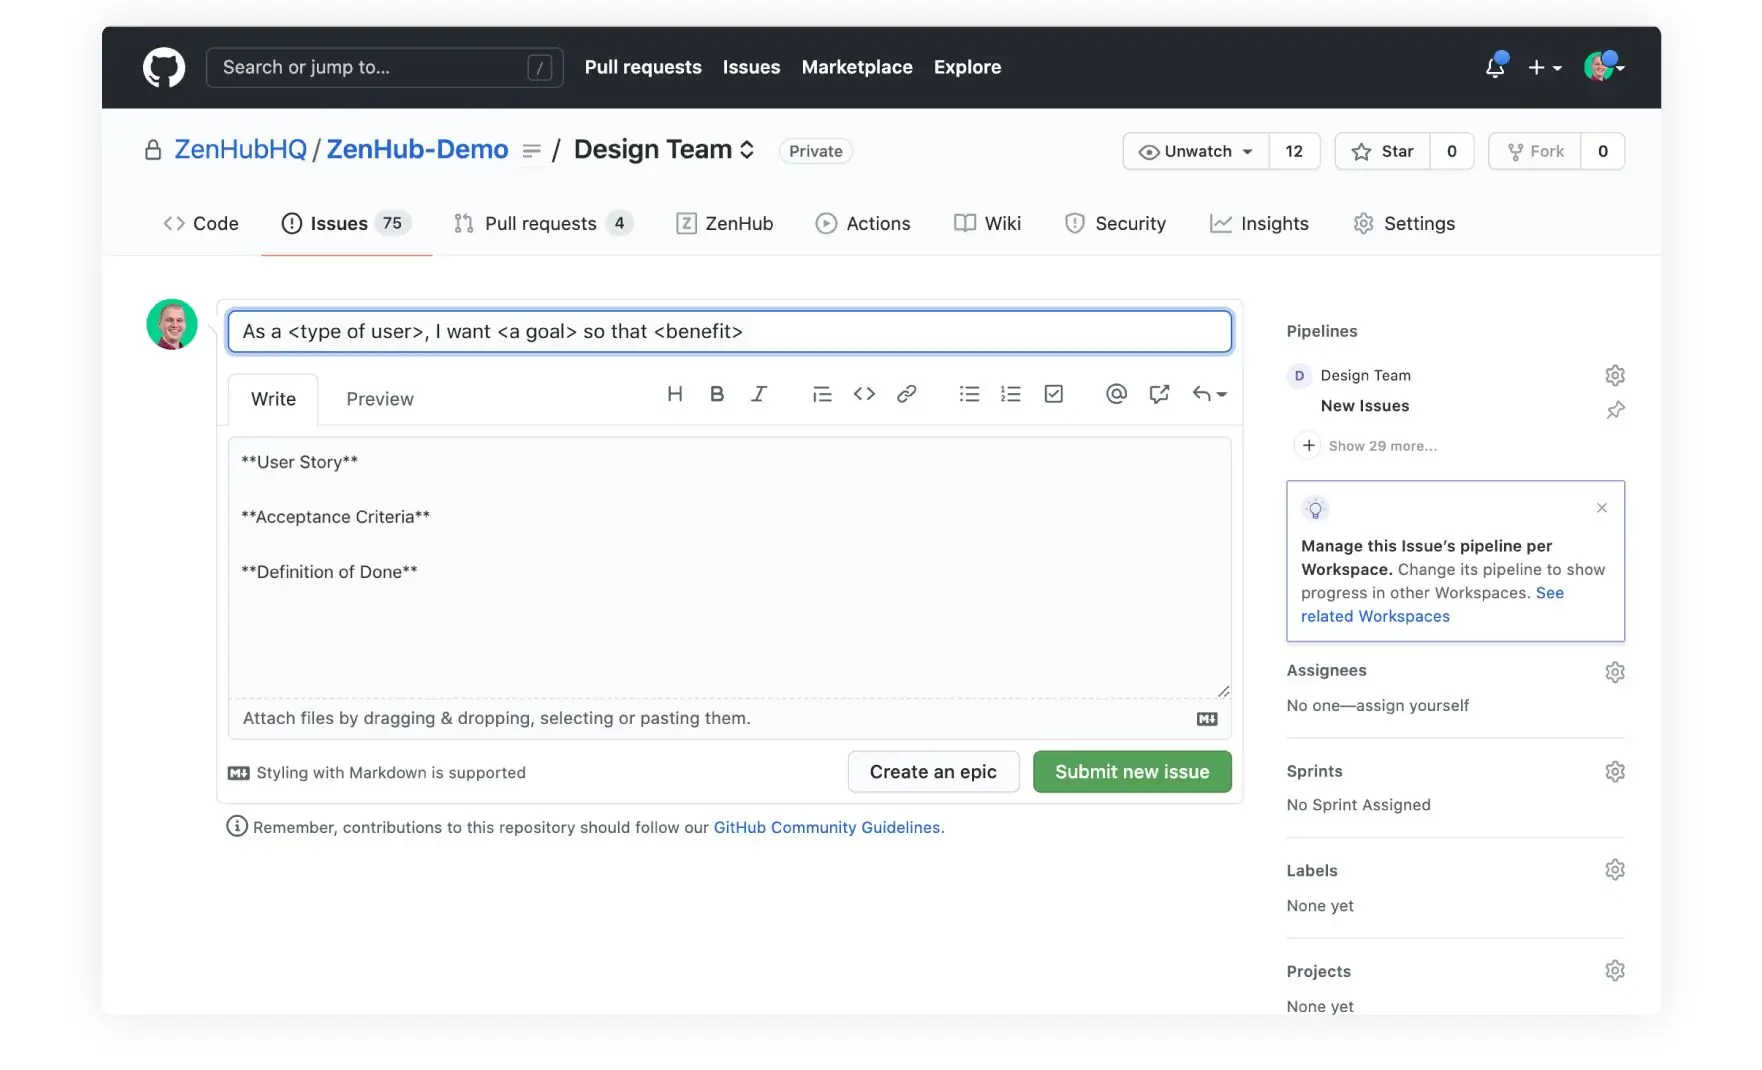The height and width of the screenshot is (1070, 1762).
Task: Focus the Search or jump to box
Action: point(384,67)
